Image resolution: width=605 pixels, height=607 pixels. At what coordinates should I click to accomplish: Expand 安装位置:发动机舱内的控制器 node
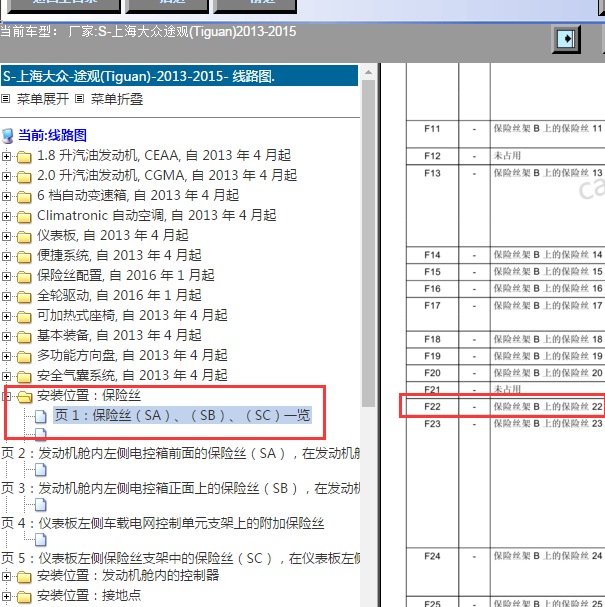click(x=6, y=576)
